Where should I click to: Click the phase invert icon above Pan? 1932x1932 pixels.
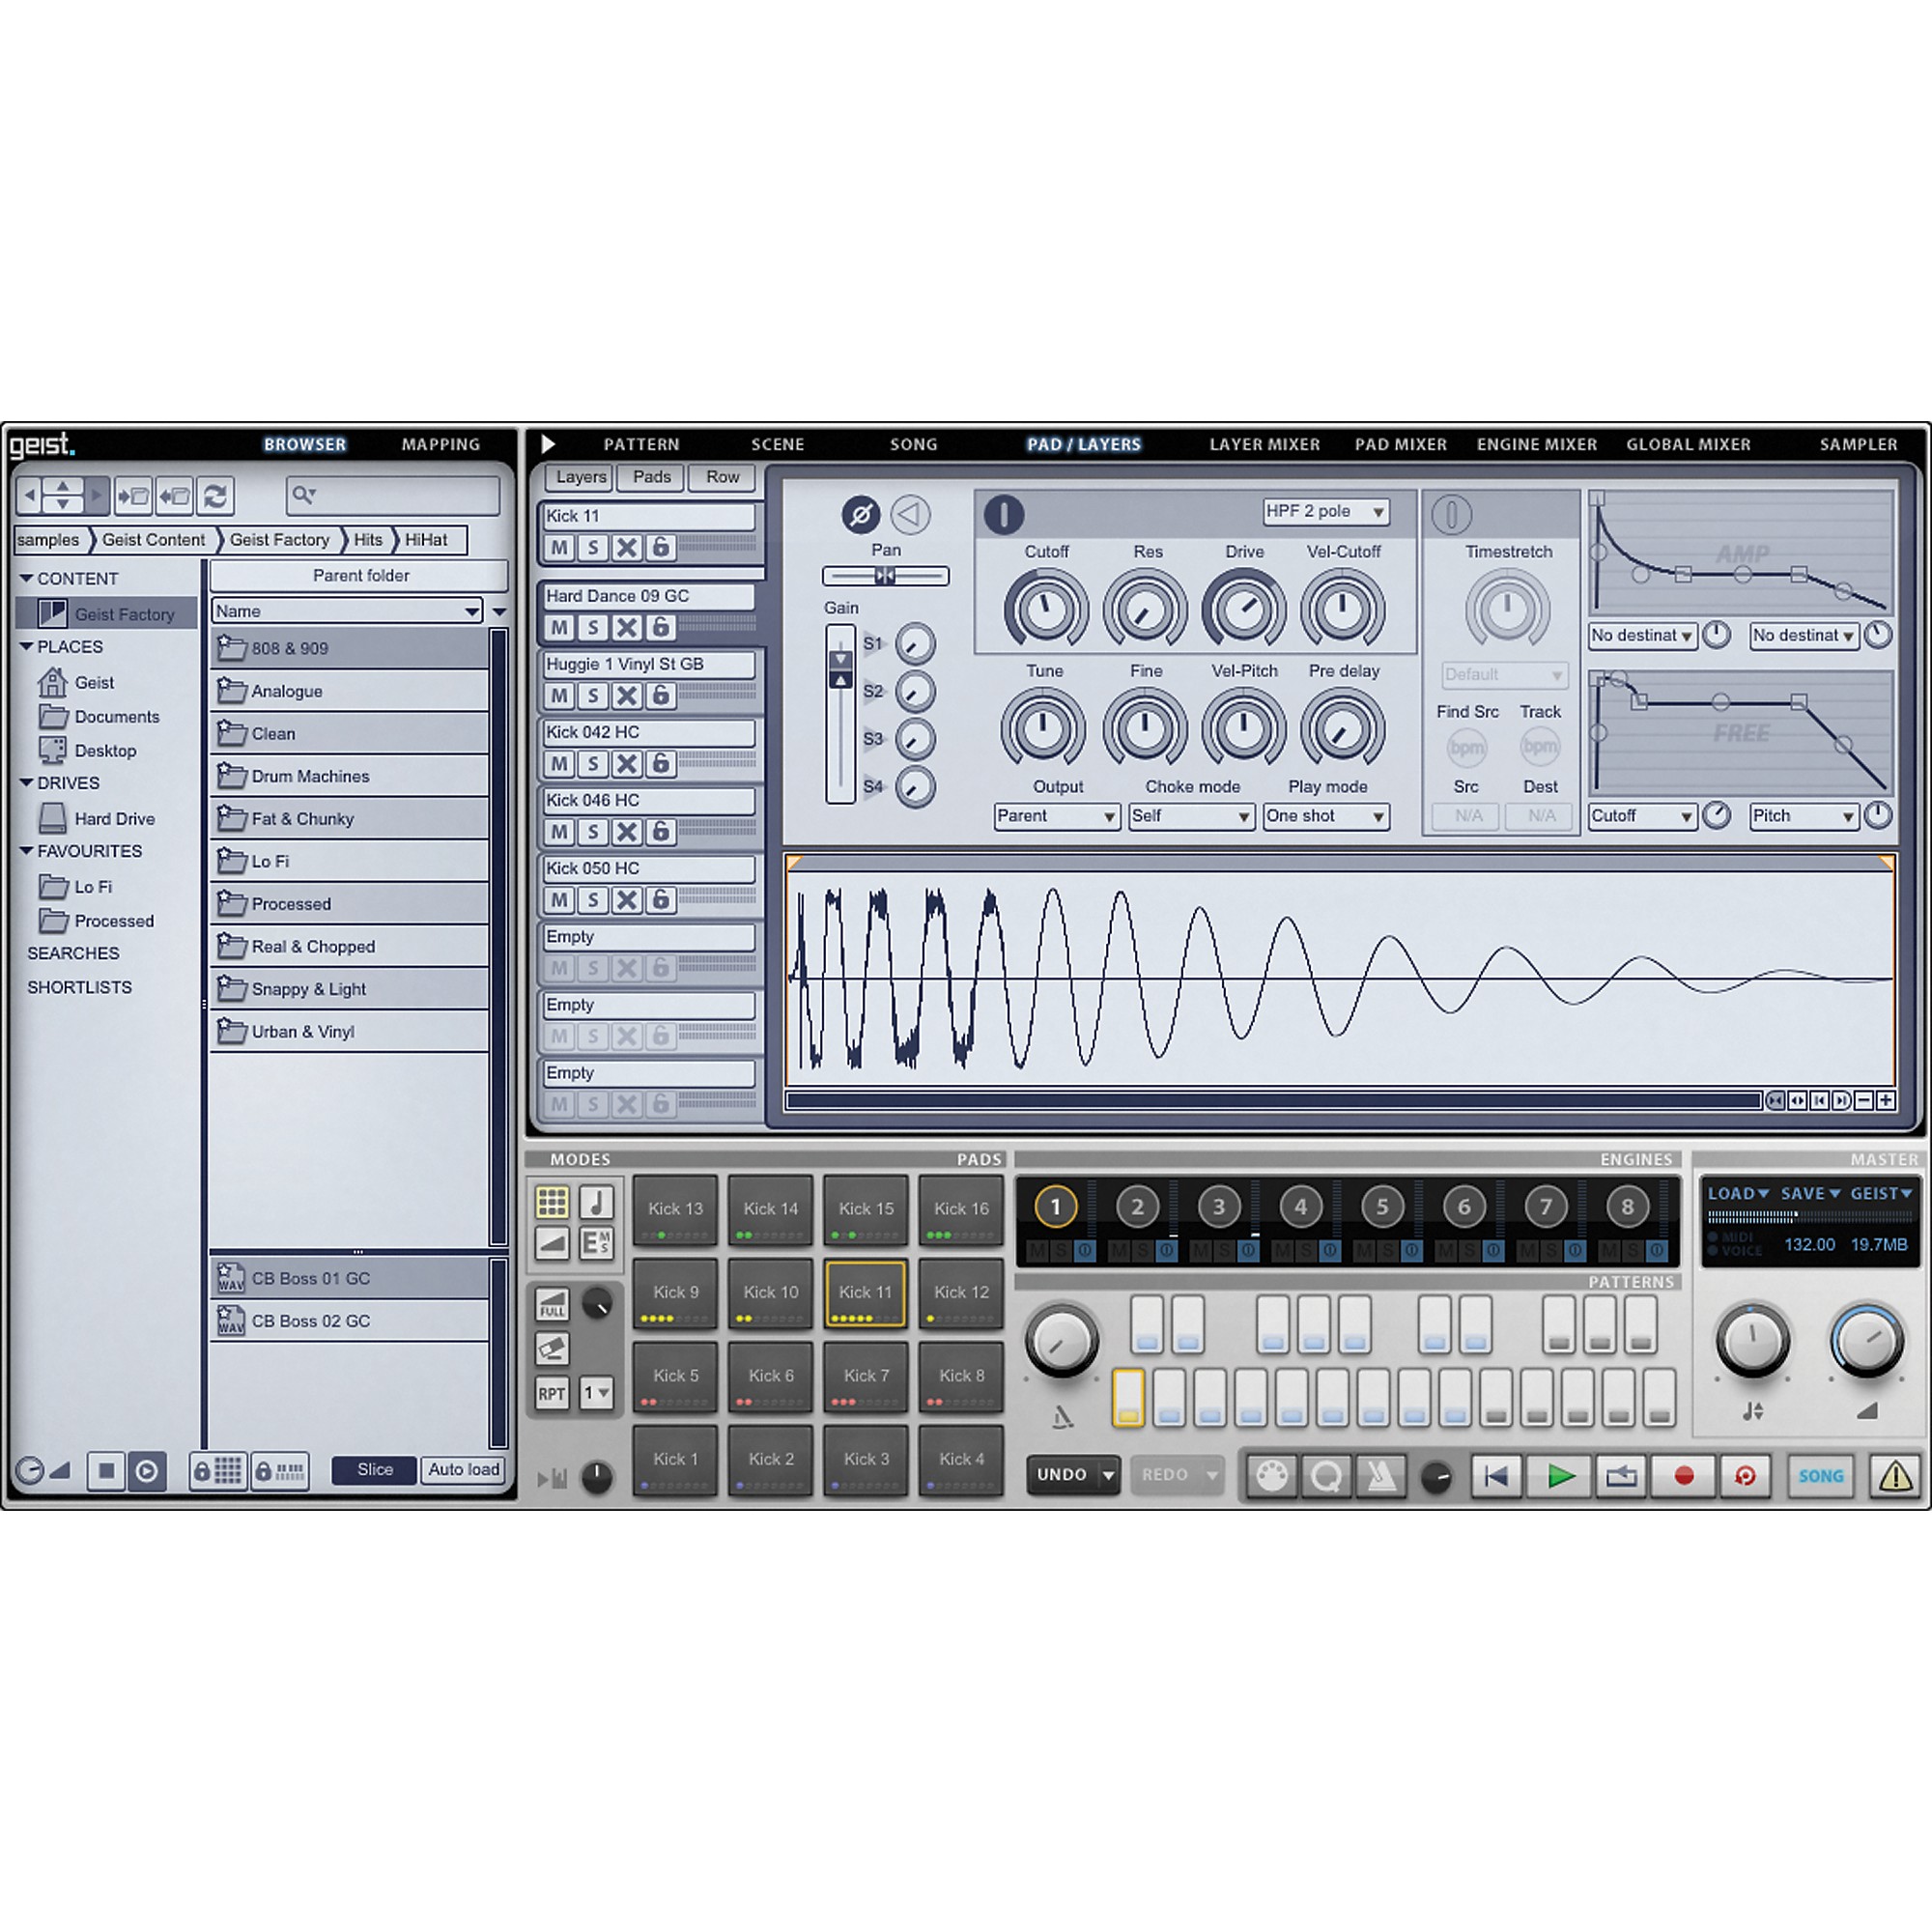point(860,515)
